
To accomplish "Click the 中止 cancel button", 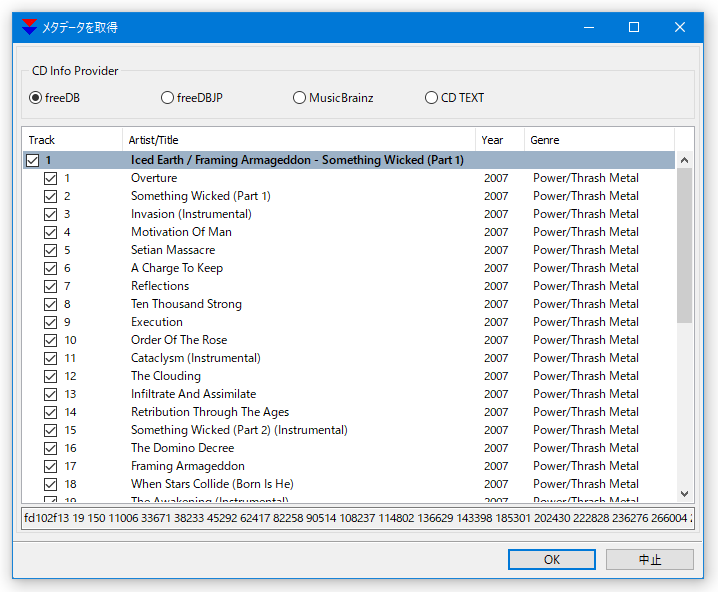I will pyautogui.click(x=650, y=559).
